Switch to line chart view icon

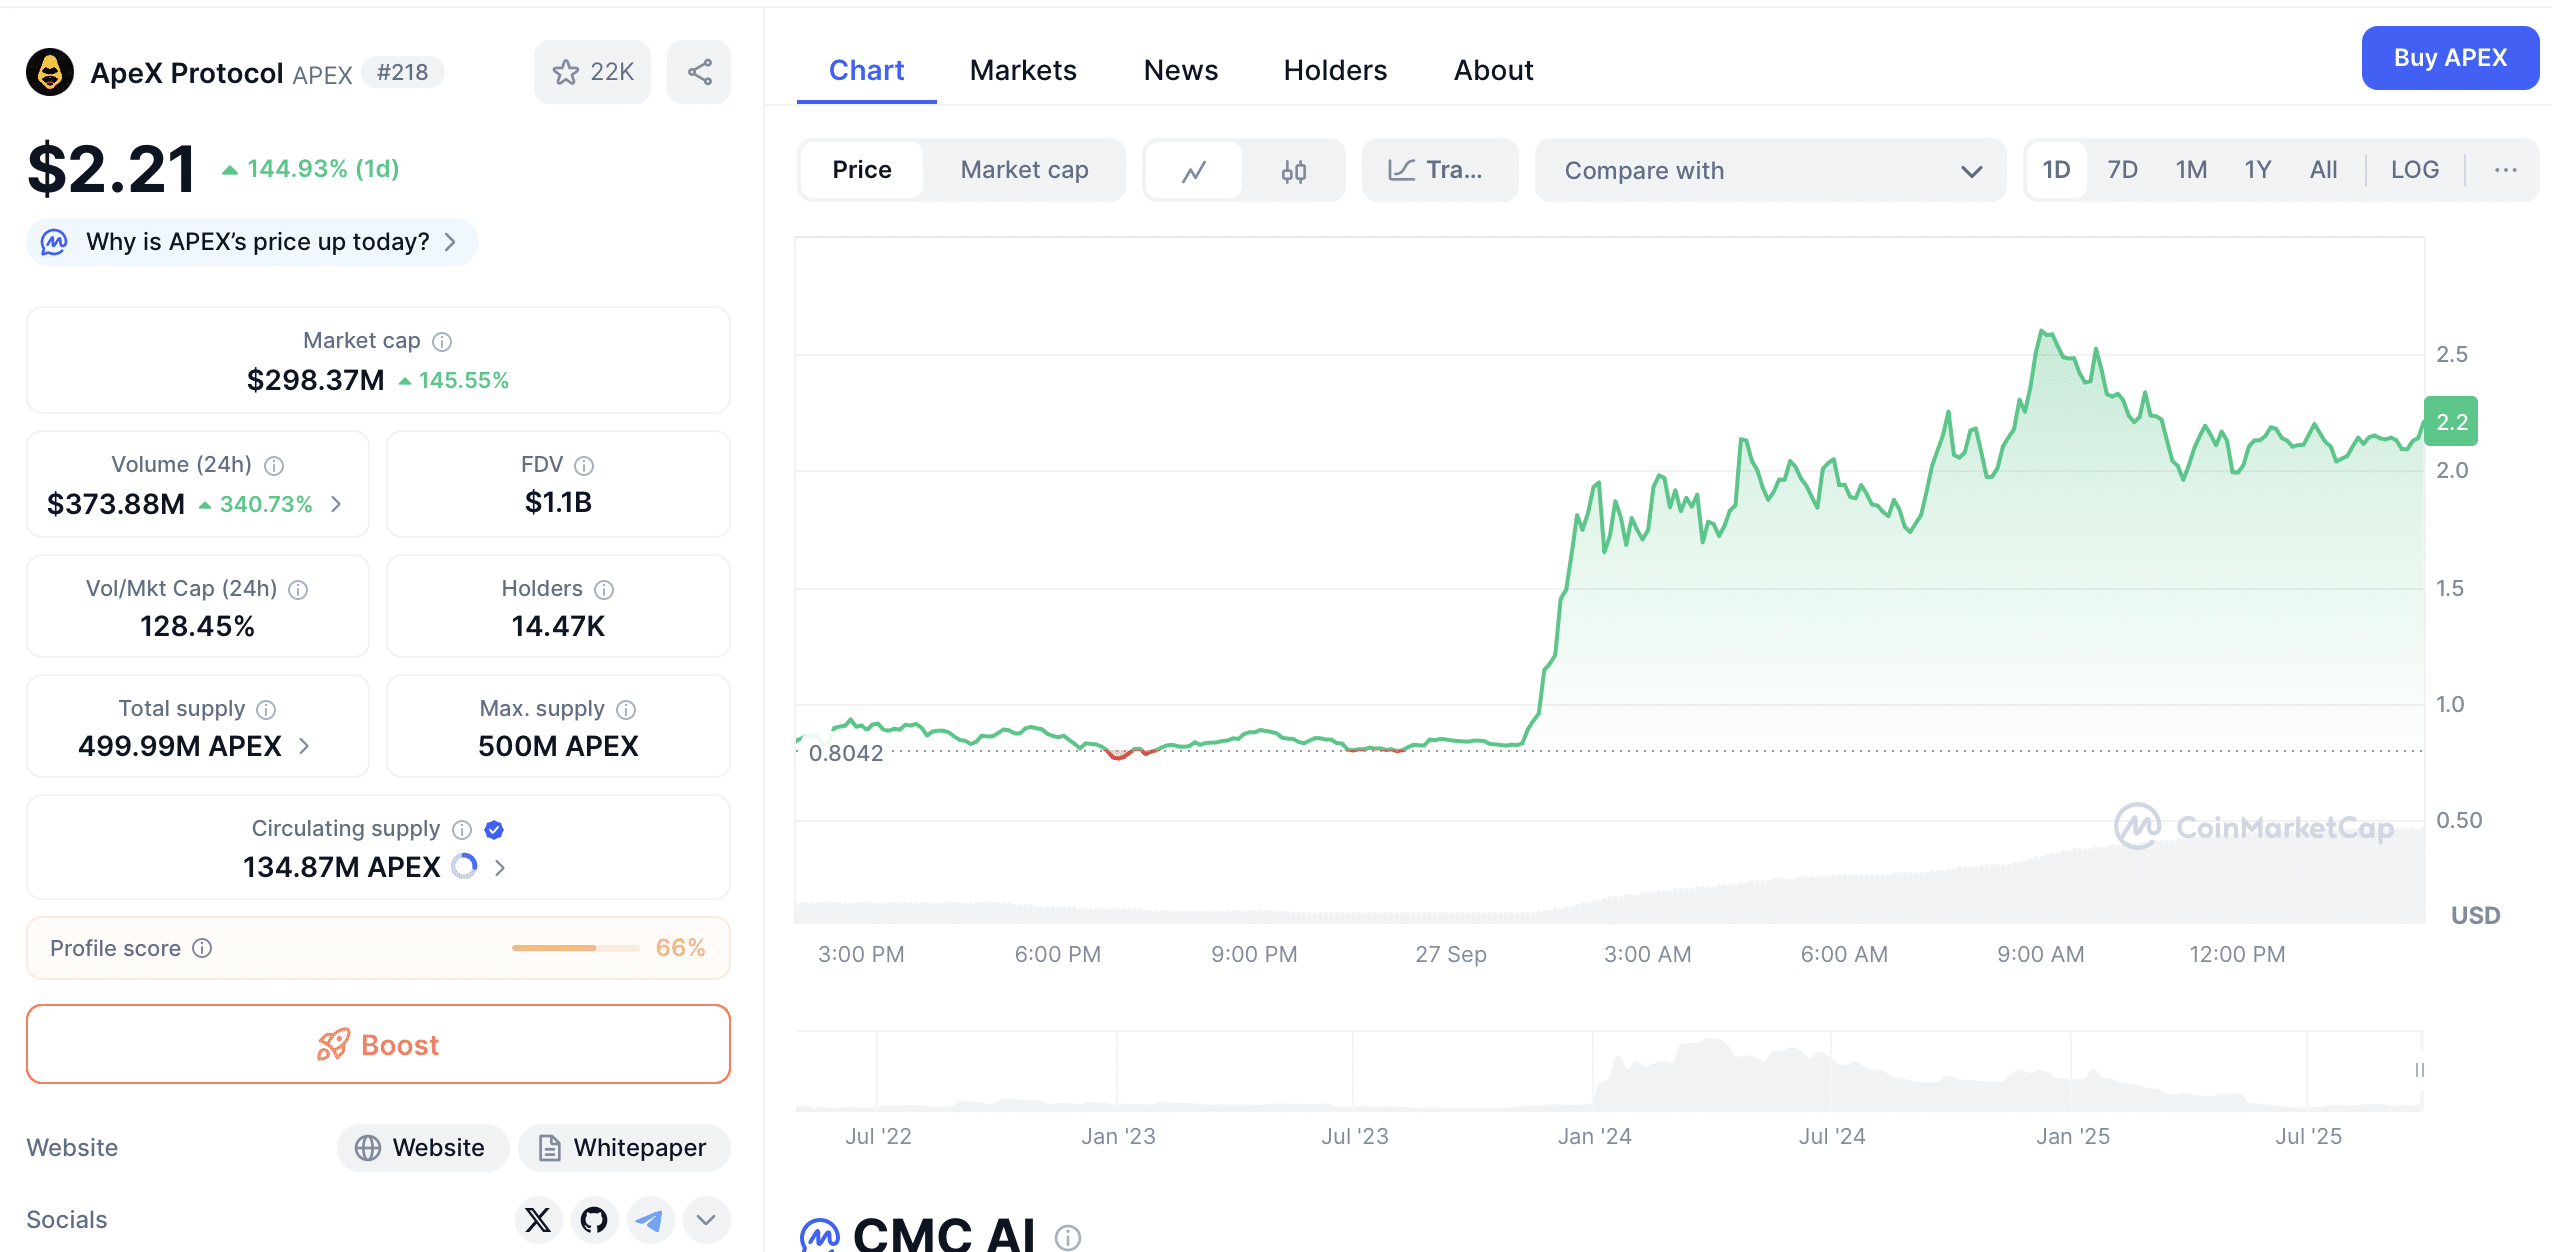pyautogui.click(x=1194, y=171)
